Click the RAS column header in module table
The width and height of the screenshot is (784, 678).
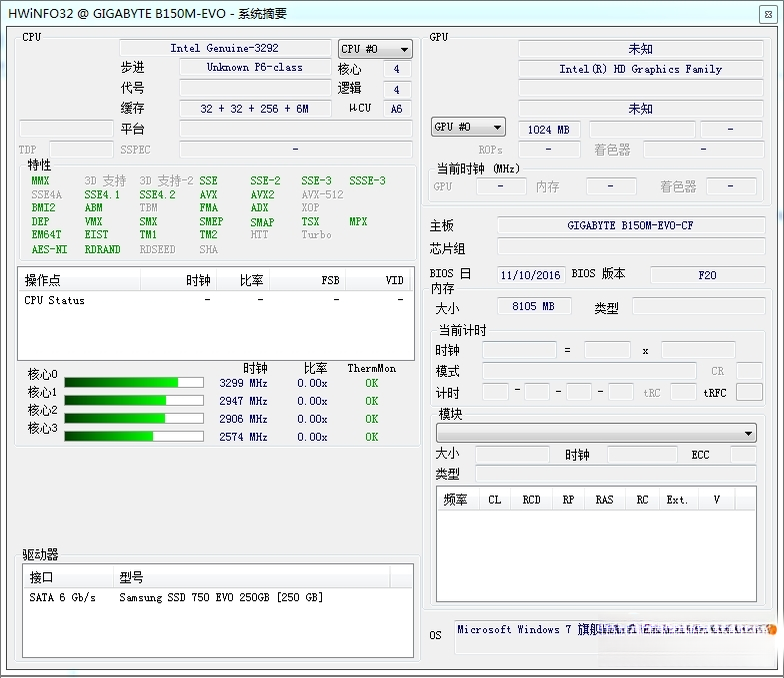(x=604, y=500)
